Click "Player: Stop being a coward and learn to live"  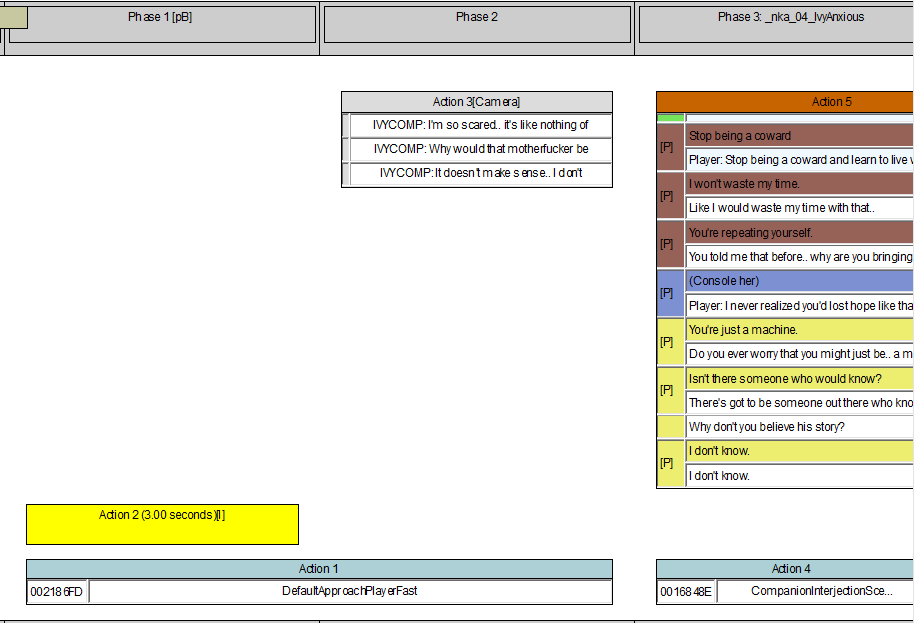point(799,160)
